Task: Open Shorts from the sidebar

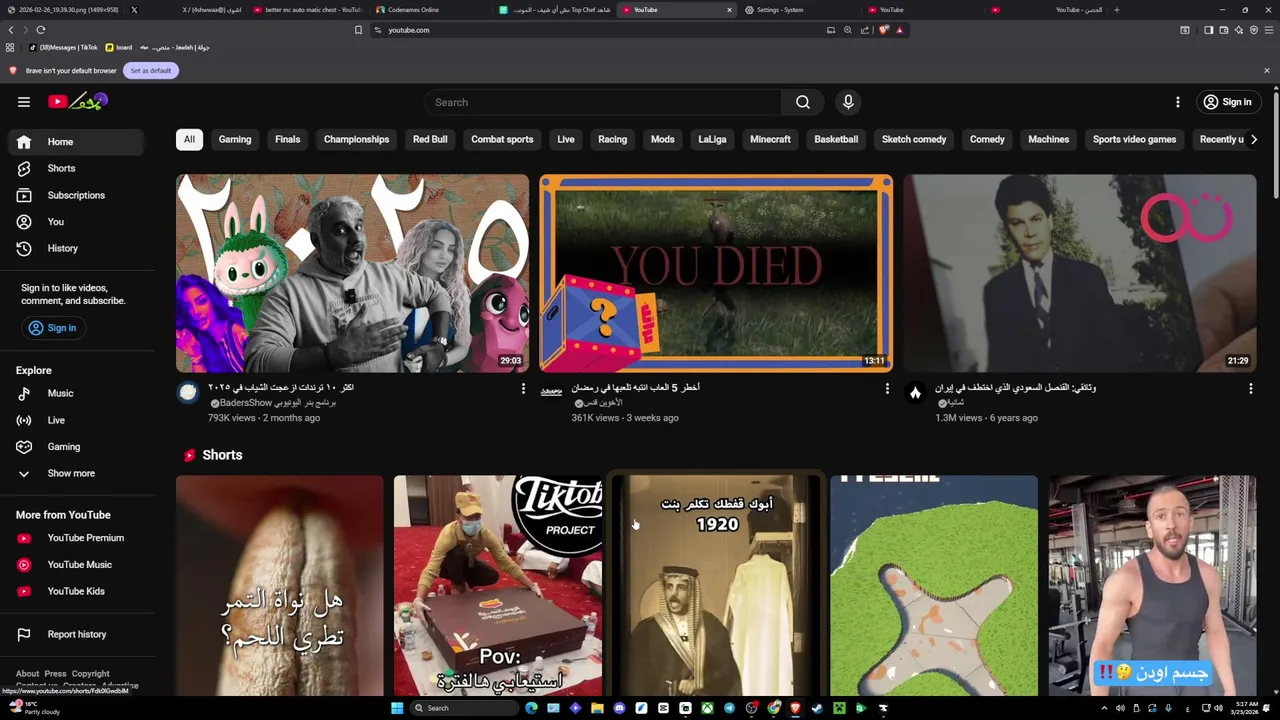Action: click(x=78, y=168)
